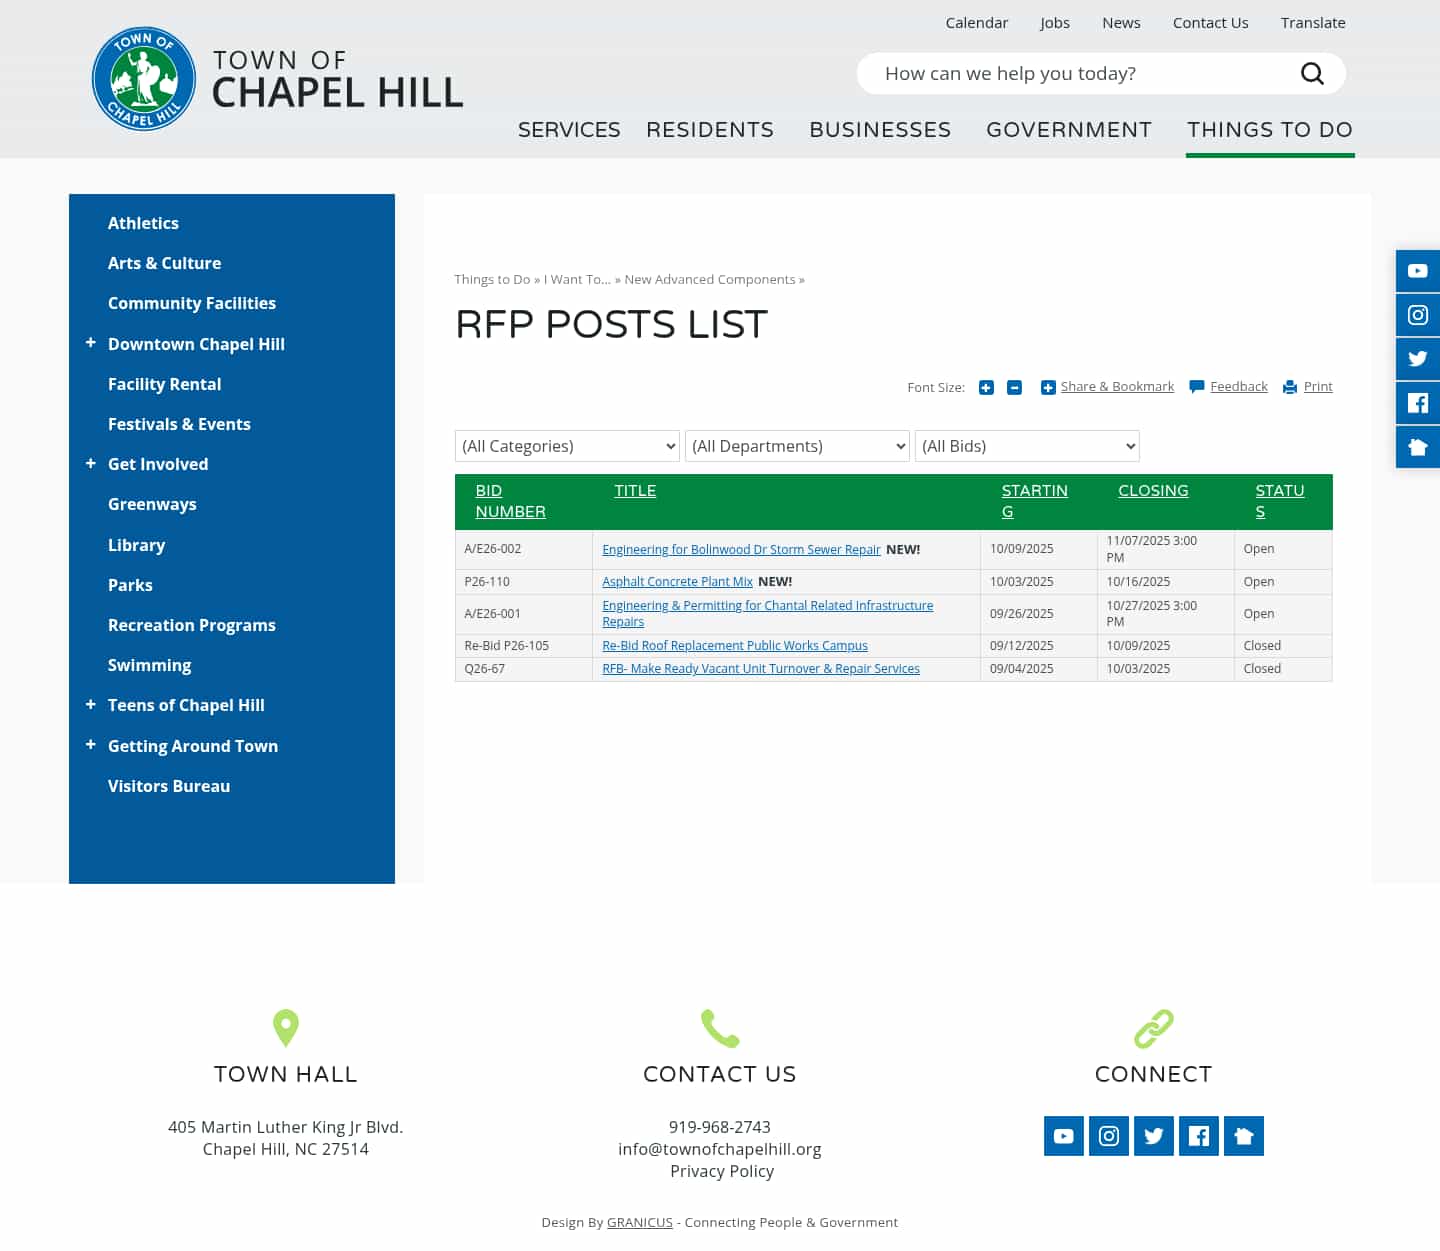Expand Downtown Chapel Hill submenu

pos(91,343)
